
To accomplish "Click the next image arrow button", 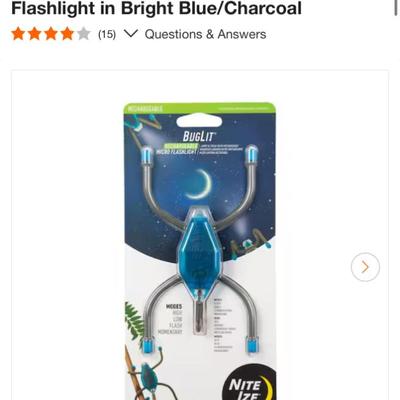I will [x=365, y=267].
